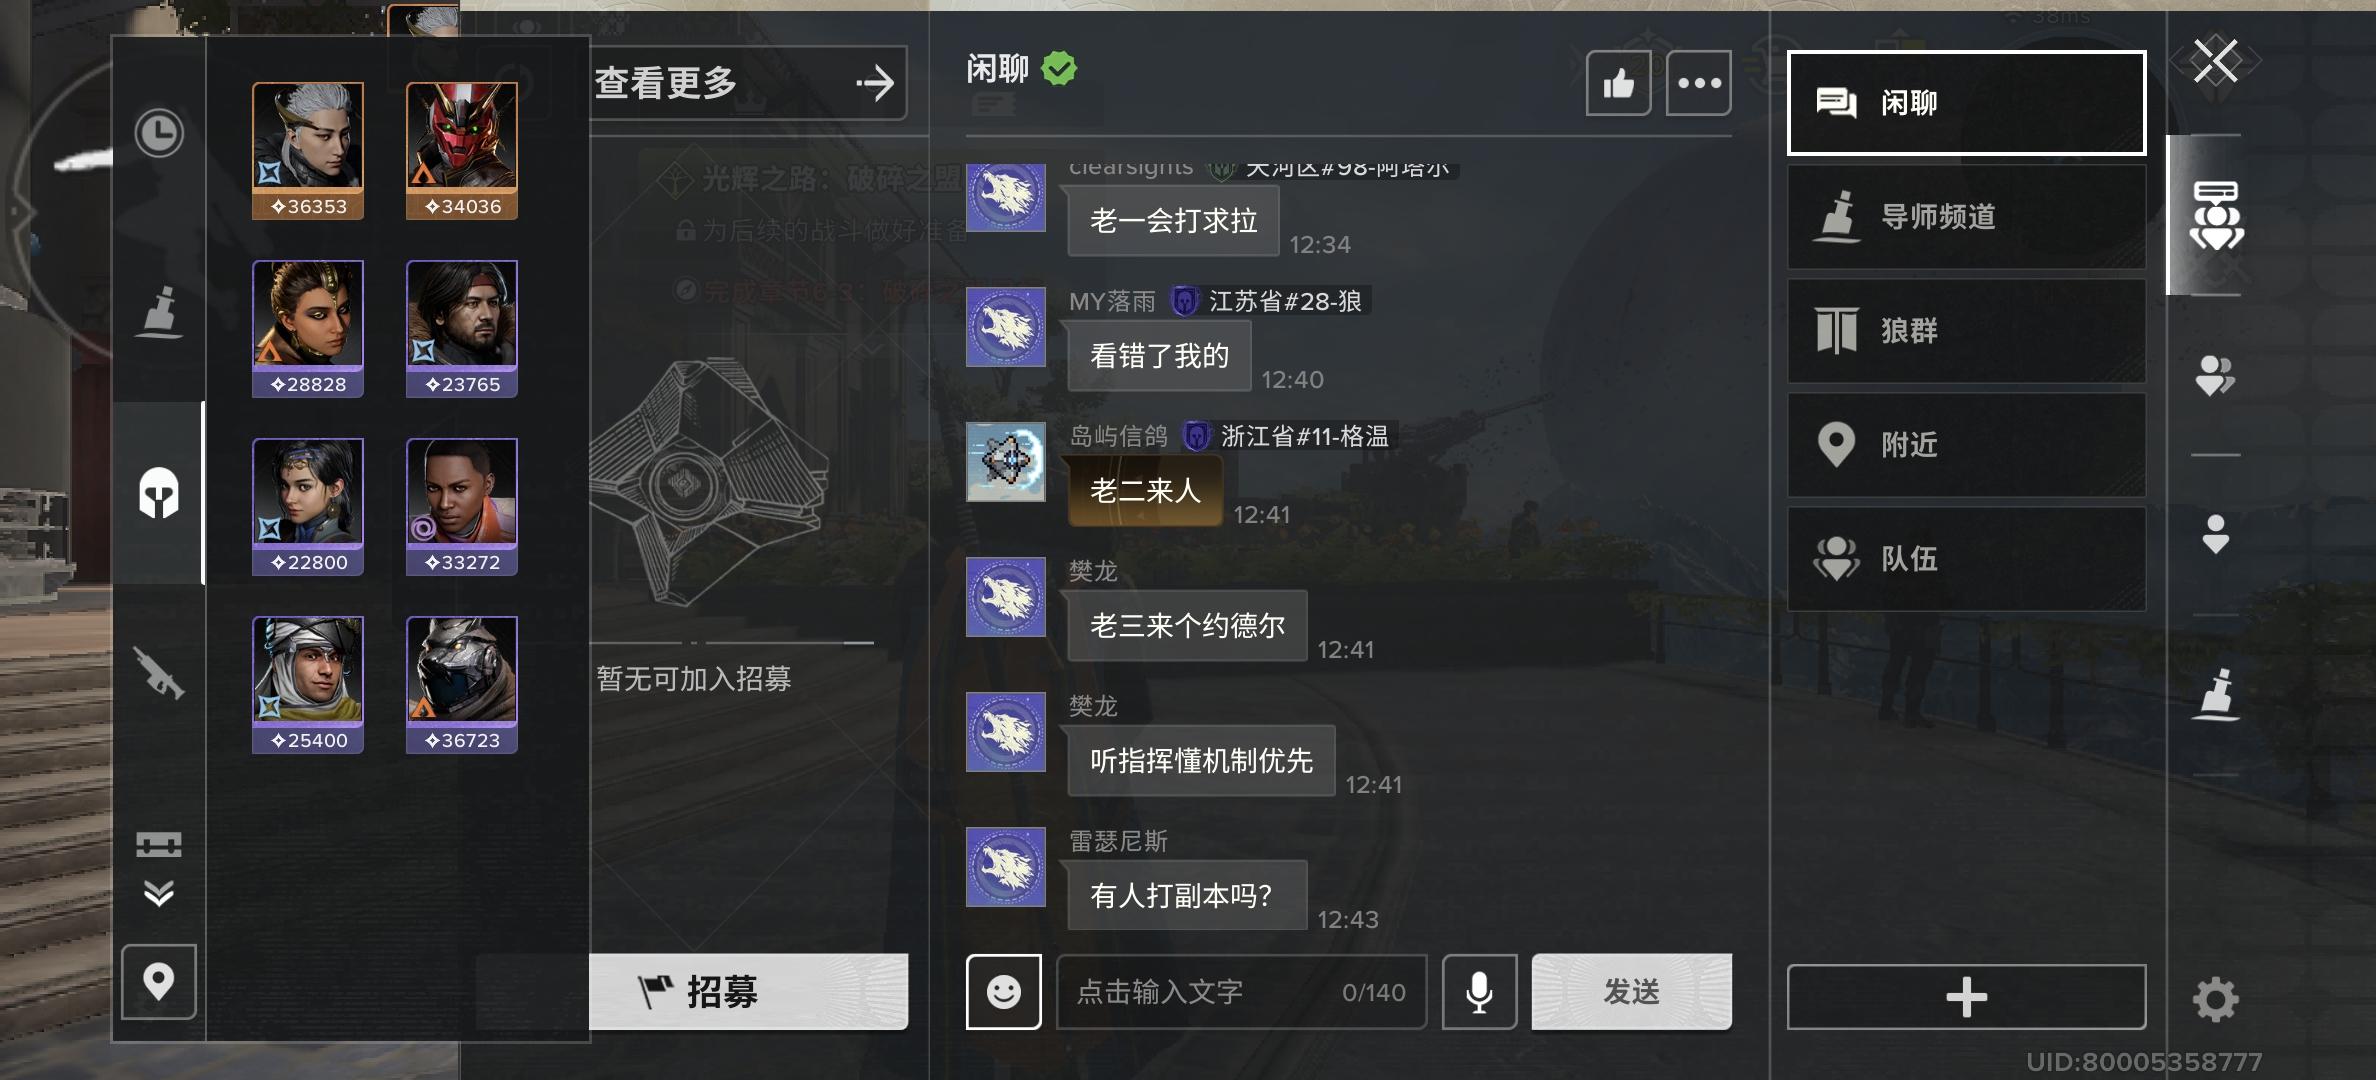
Task: Expand 查看更多 arrow
Action: click(x=747, y=83)
